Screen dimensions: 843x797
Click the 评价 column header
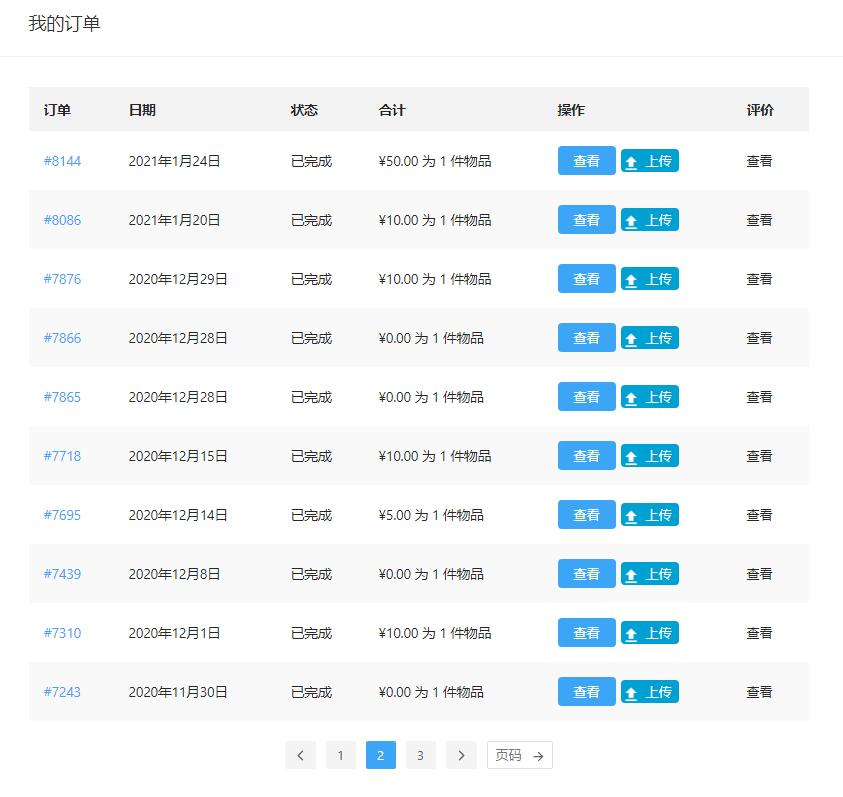[760, 110]
